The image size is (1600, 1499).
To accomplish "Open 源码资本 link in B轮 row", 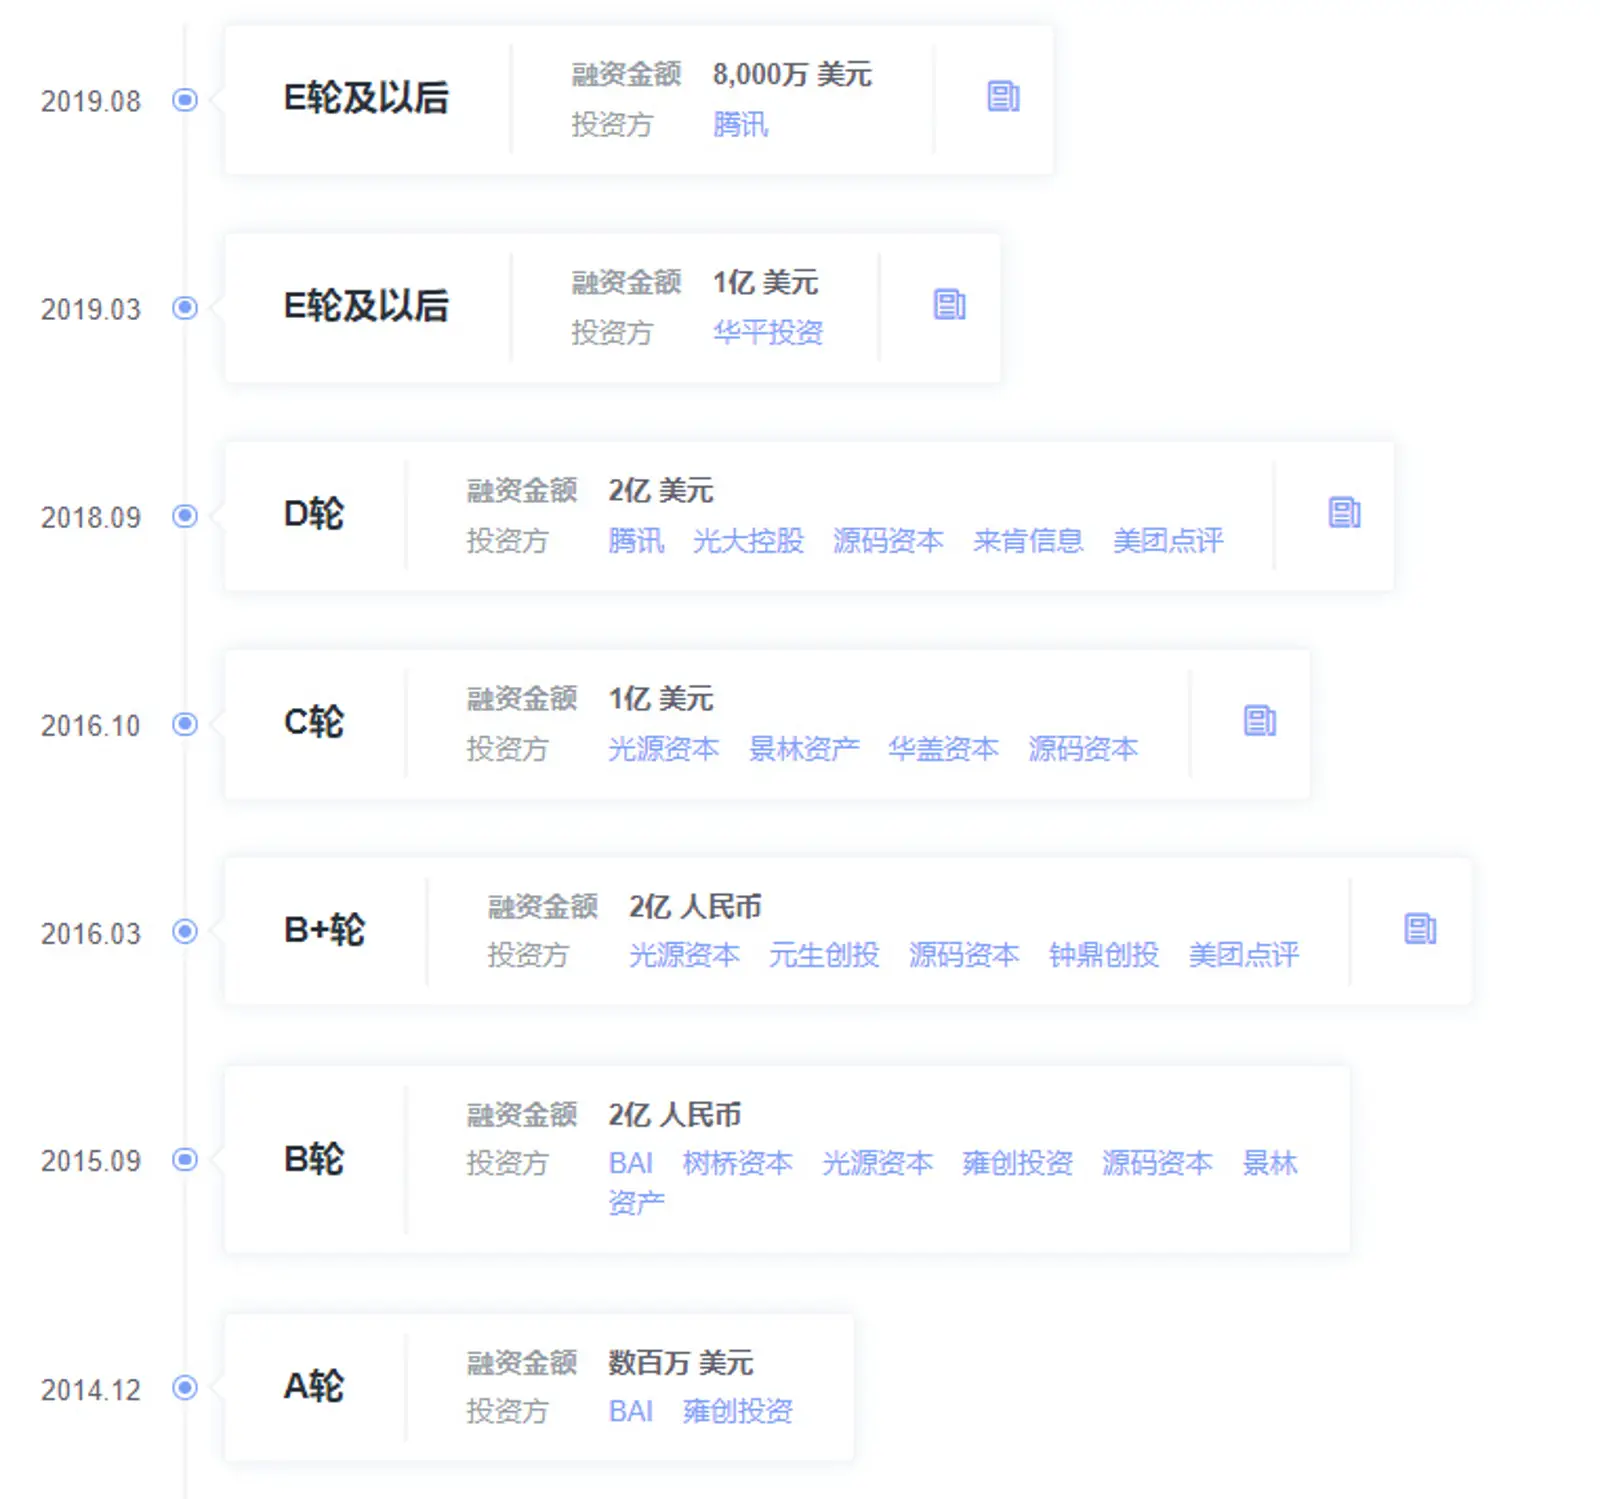I will click(x=1158, y=1163).
